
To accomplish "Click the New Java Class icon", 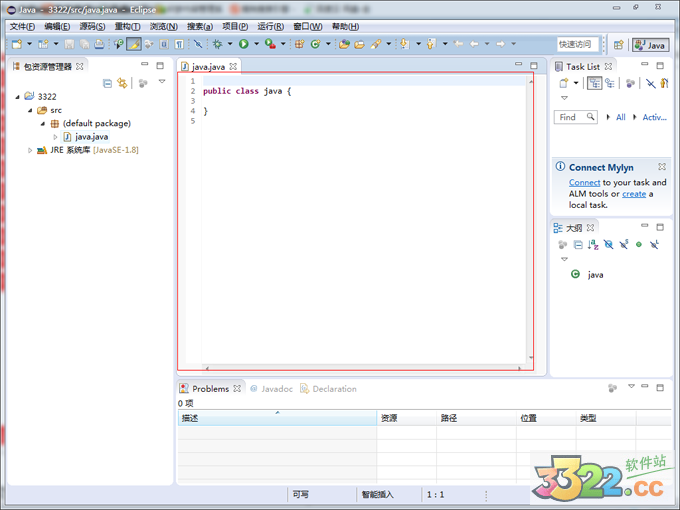I will [315, 44].
